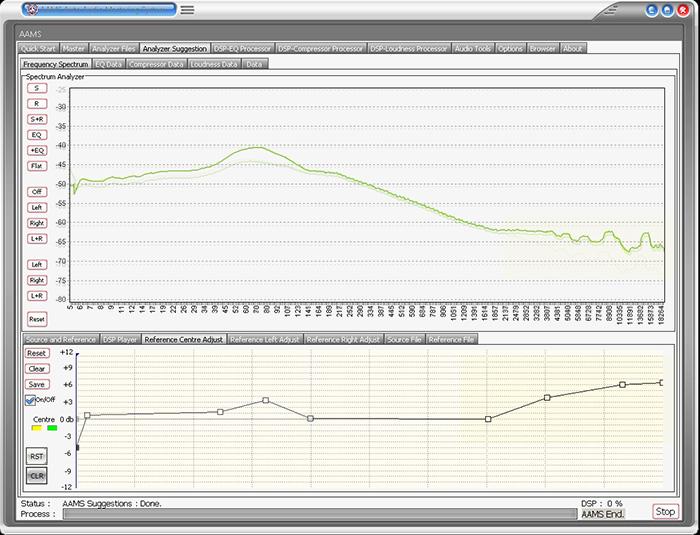This screenshot has height=535, width=700.
Task: Open the Browser tab
Action: click(x=543, y=49)
